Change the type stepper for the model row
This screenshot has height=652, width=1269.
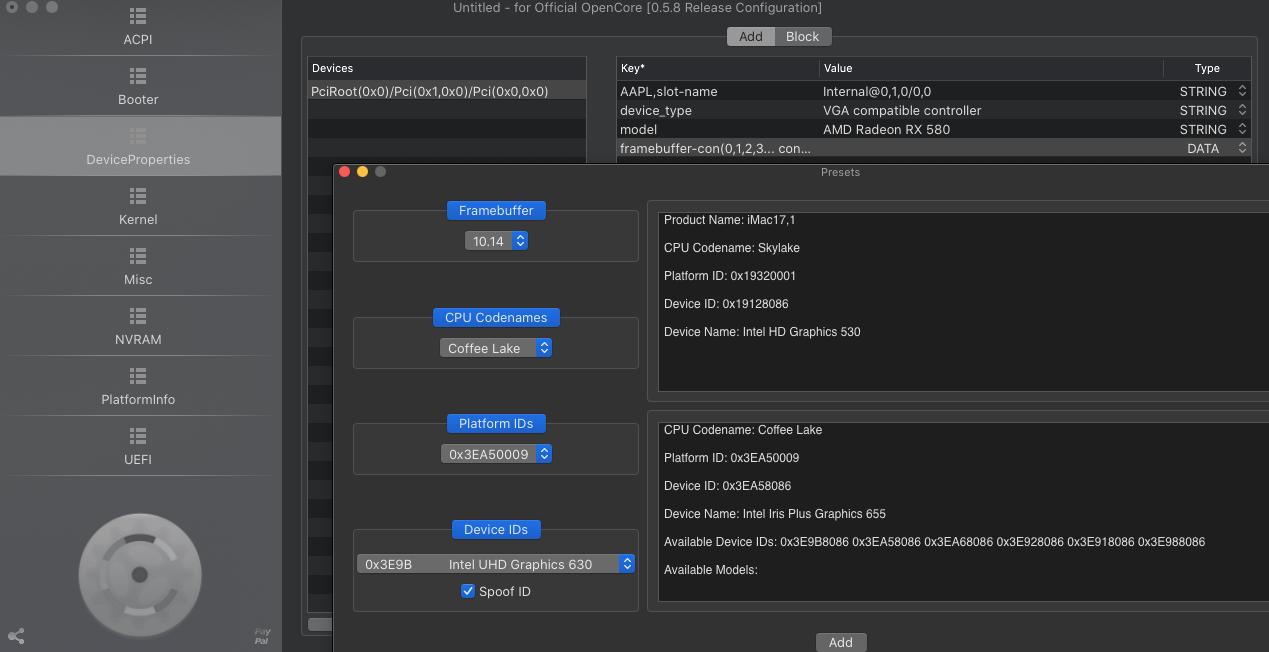point(1242,129)
